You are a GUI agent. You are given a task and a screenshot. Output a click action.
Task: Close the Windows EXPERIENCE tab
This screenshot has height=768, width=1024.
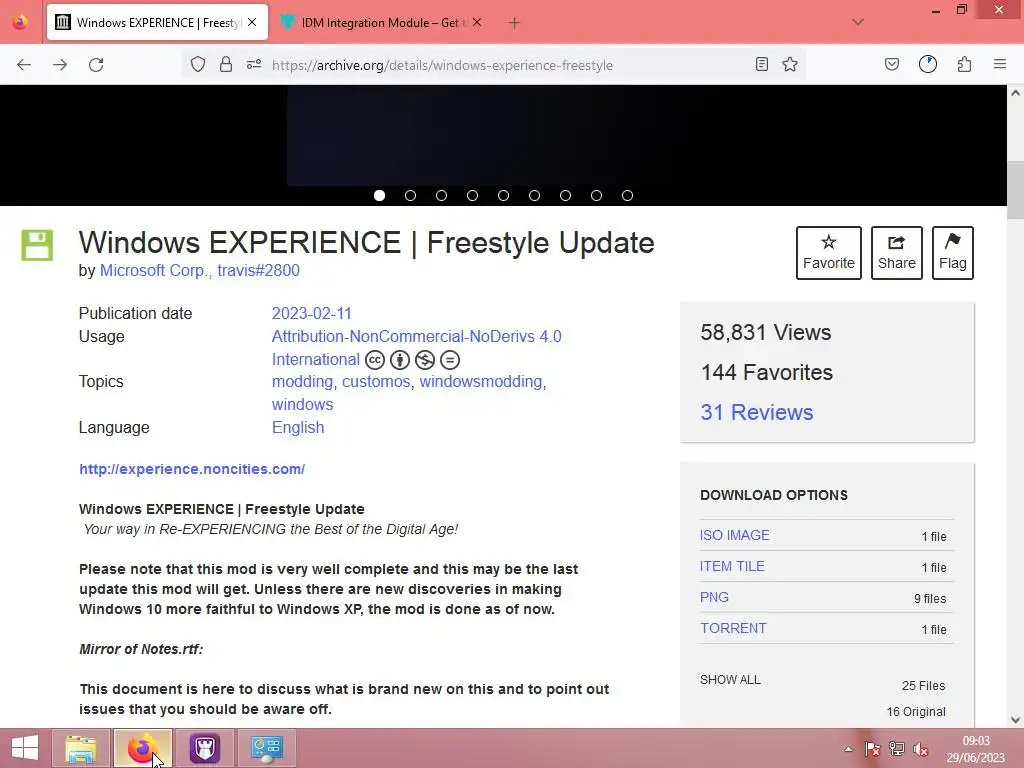point(252,22)
